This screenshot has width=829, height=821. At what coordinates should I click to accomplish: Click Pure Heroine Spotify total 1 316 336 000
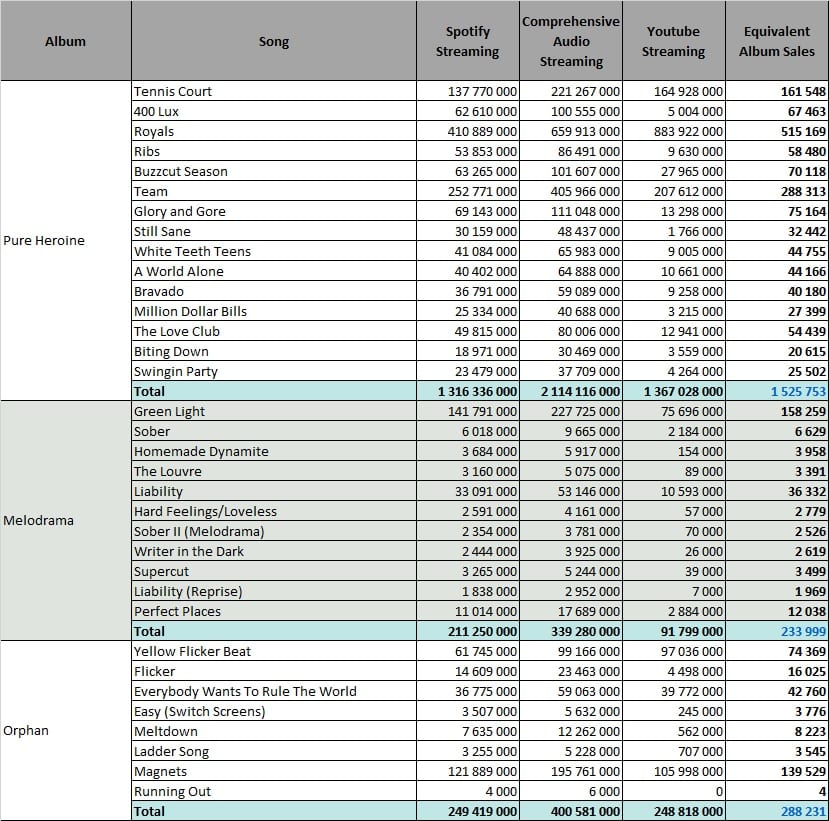pyautogui.click(x=468, y=391)
